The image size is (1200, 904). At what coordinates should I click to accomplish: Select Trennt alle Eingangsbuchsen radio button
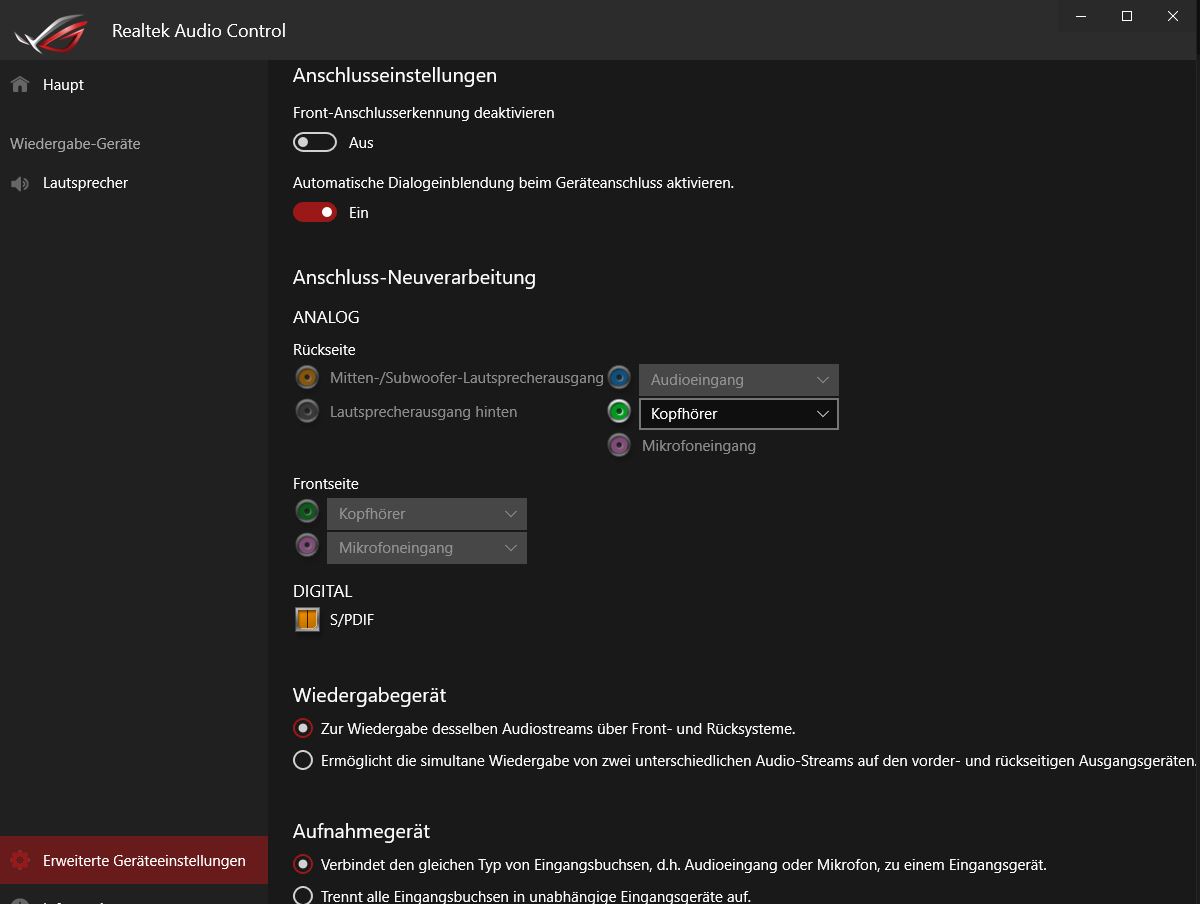tap(303, 896)
